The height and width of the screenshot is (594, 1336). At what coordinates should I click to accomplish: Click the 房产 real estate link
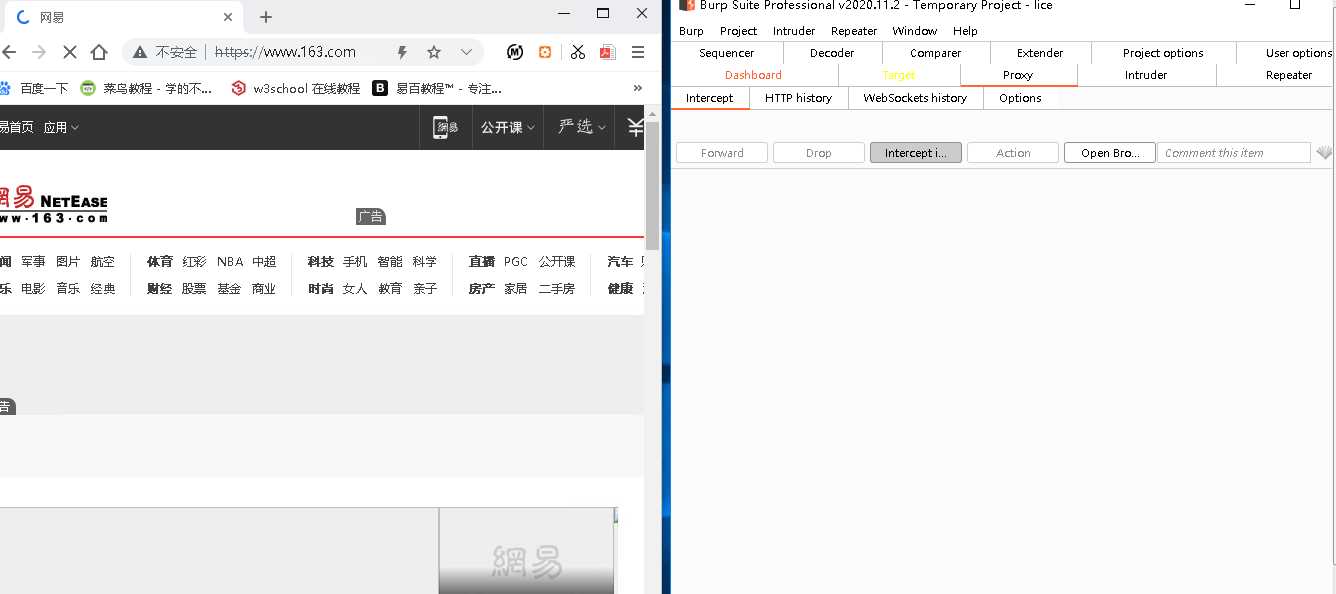tap(481, 288)
